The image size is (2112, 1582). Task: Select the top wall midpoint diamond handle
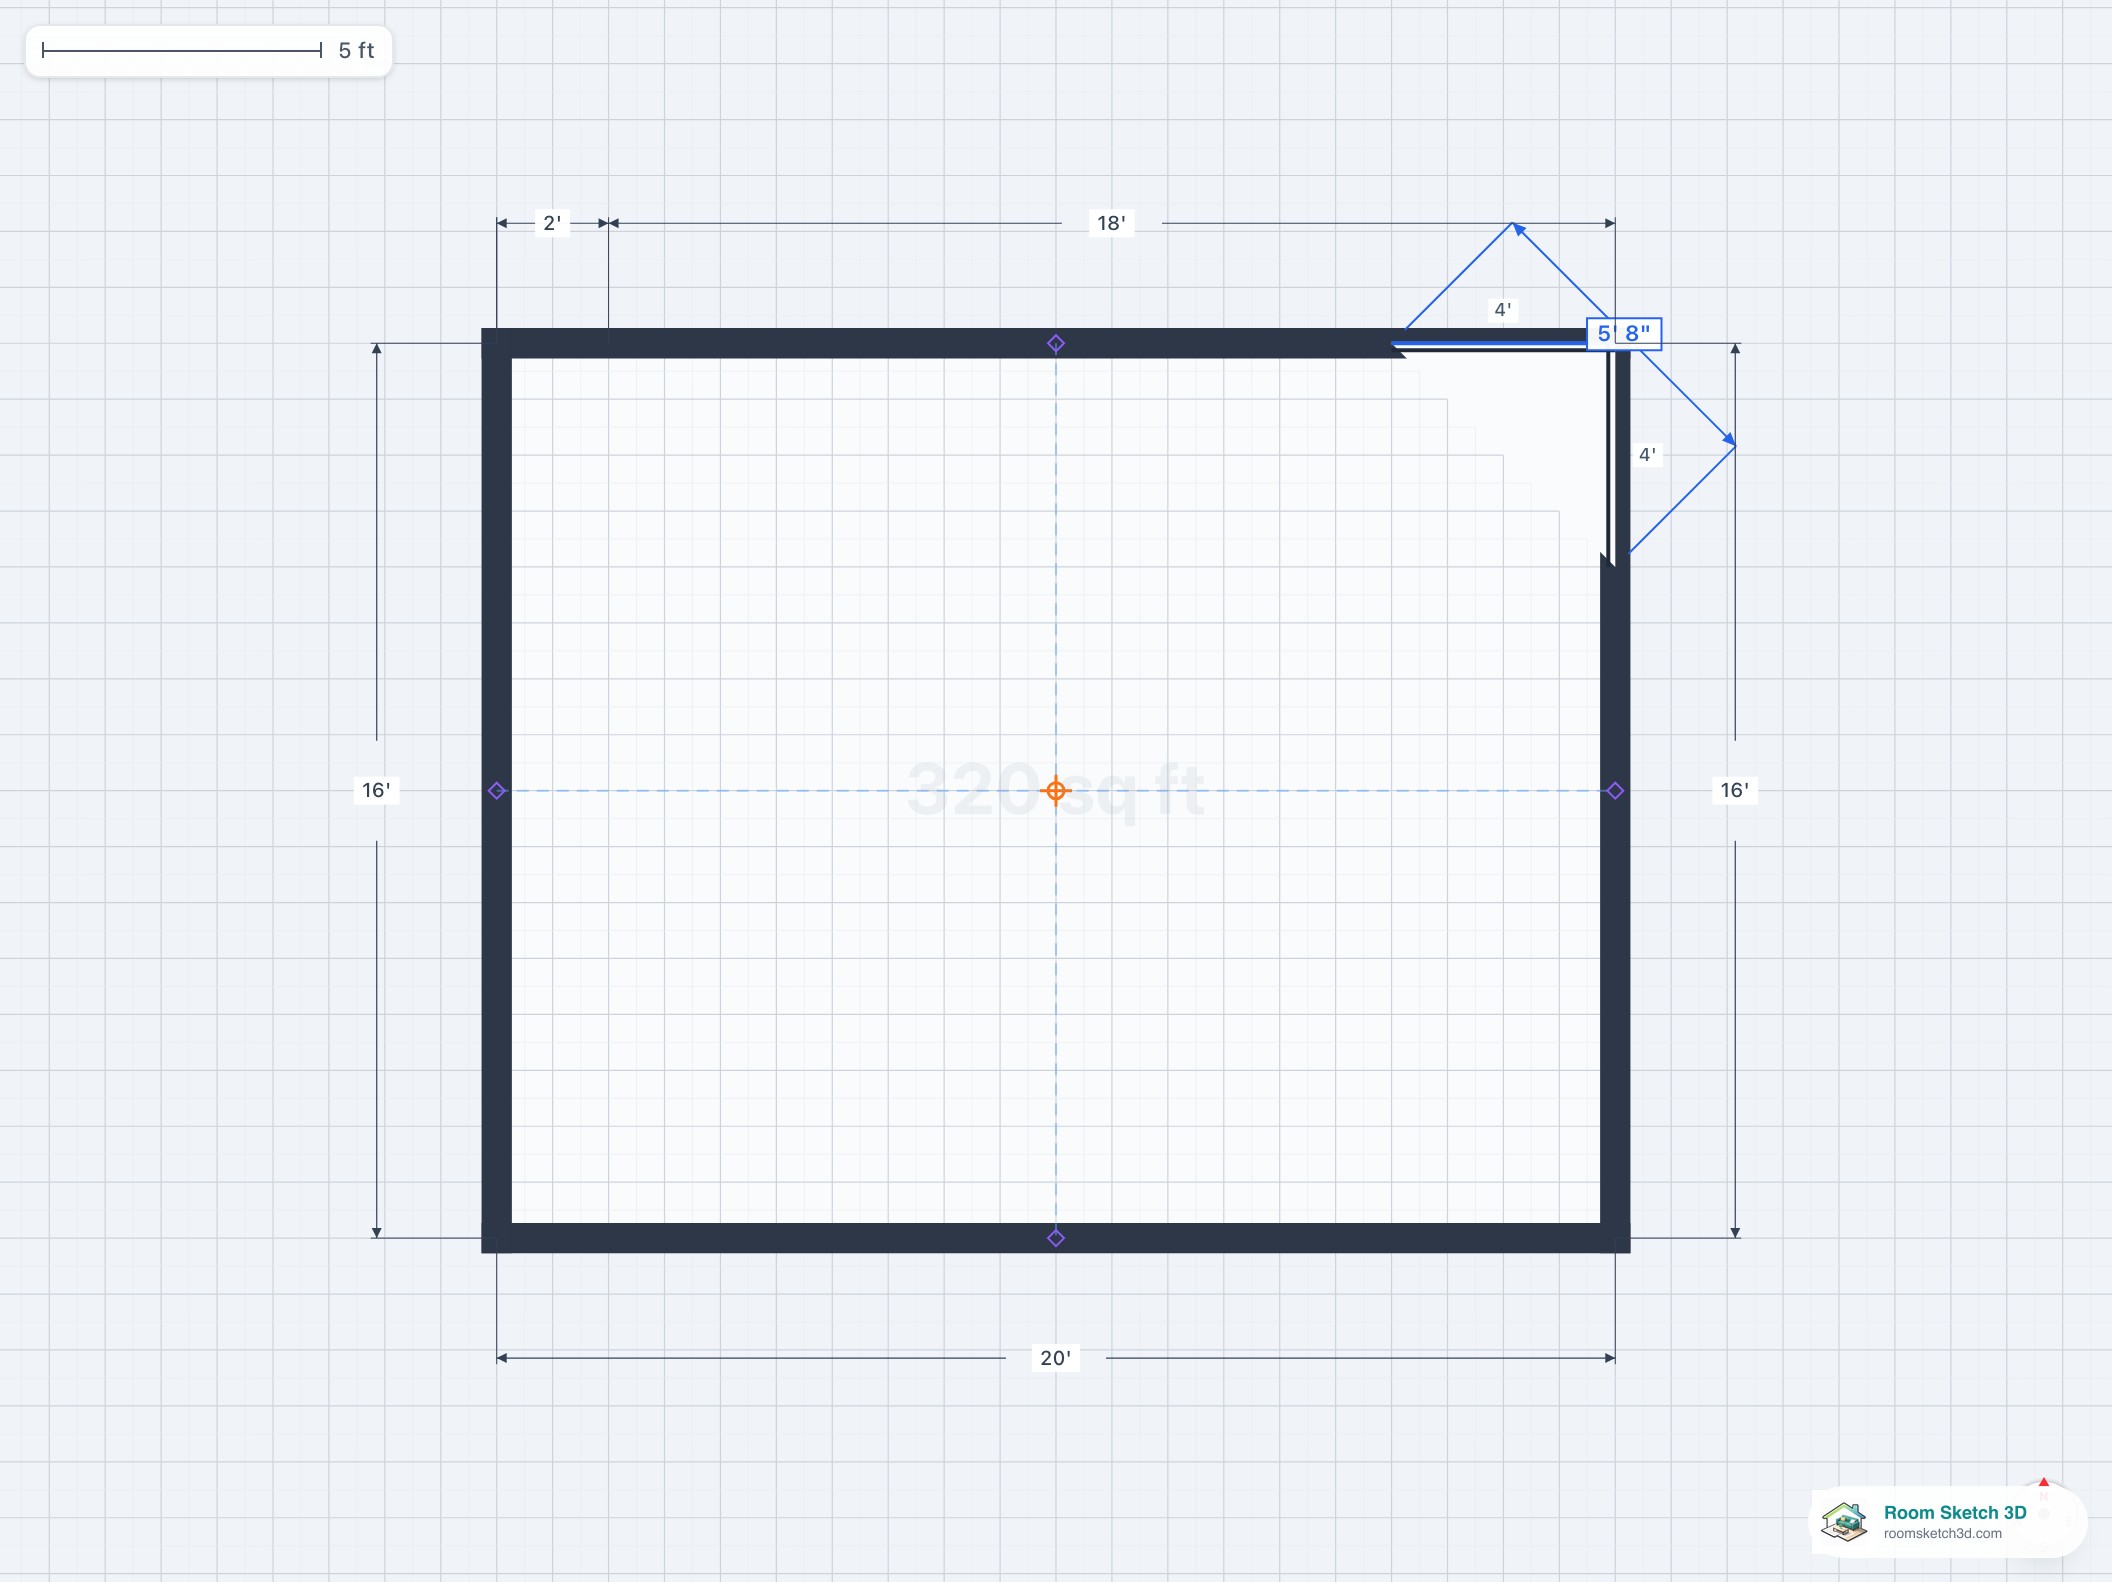pyautogui.click(x=1056, y=343)
